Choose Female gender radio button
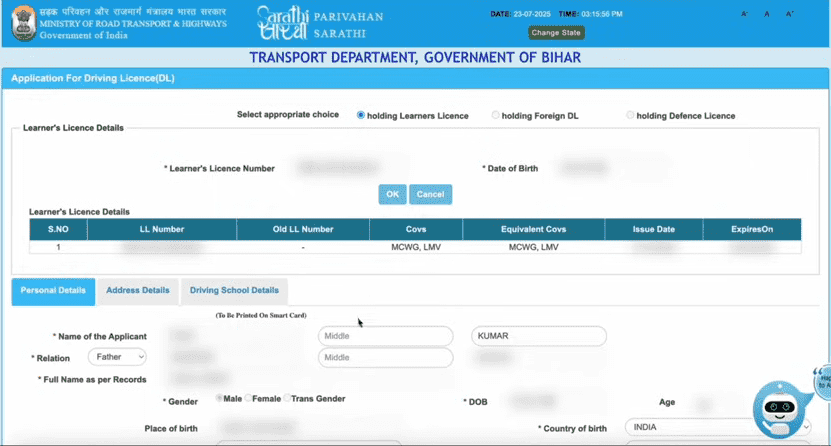831x446 pixels. tap(249, 398)
